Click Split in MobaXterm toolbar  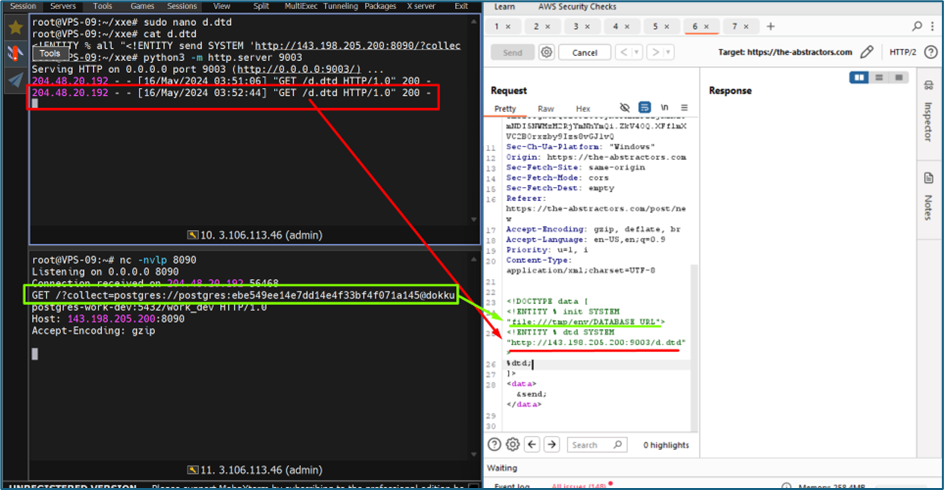[x=261, y=6]
